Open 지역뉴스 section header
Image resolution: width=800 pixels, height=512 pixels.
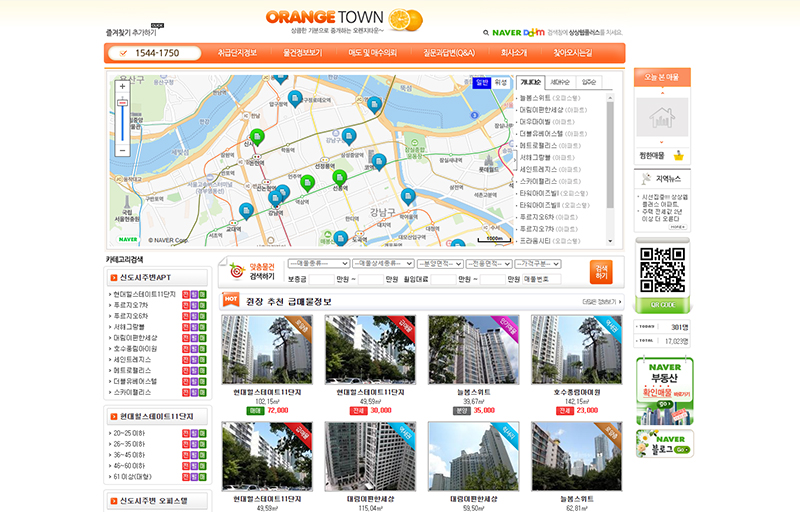click(x=662, y=179)
